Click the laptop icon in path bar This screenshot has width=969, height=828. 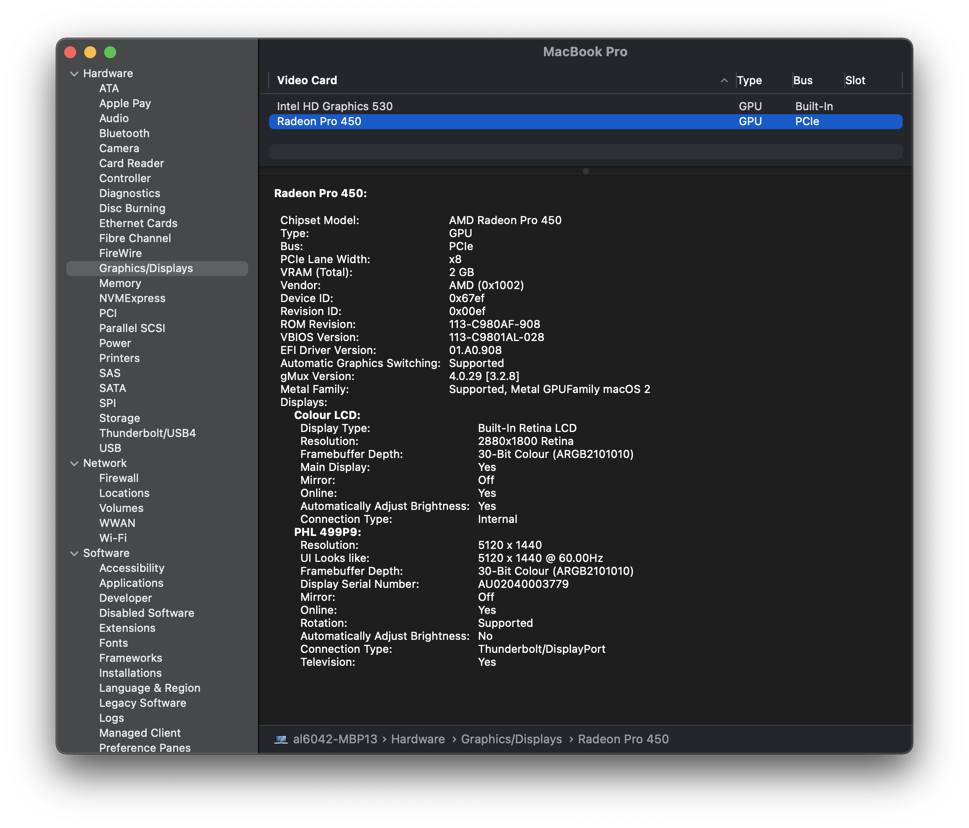click(281, 740)
